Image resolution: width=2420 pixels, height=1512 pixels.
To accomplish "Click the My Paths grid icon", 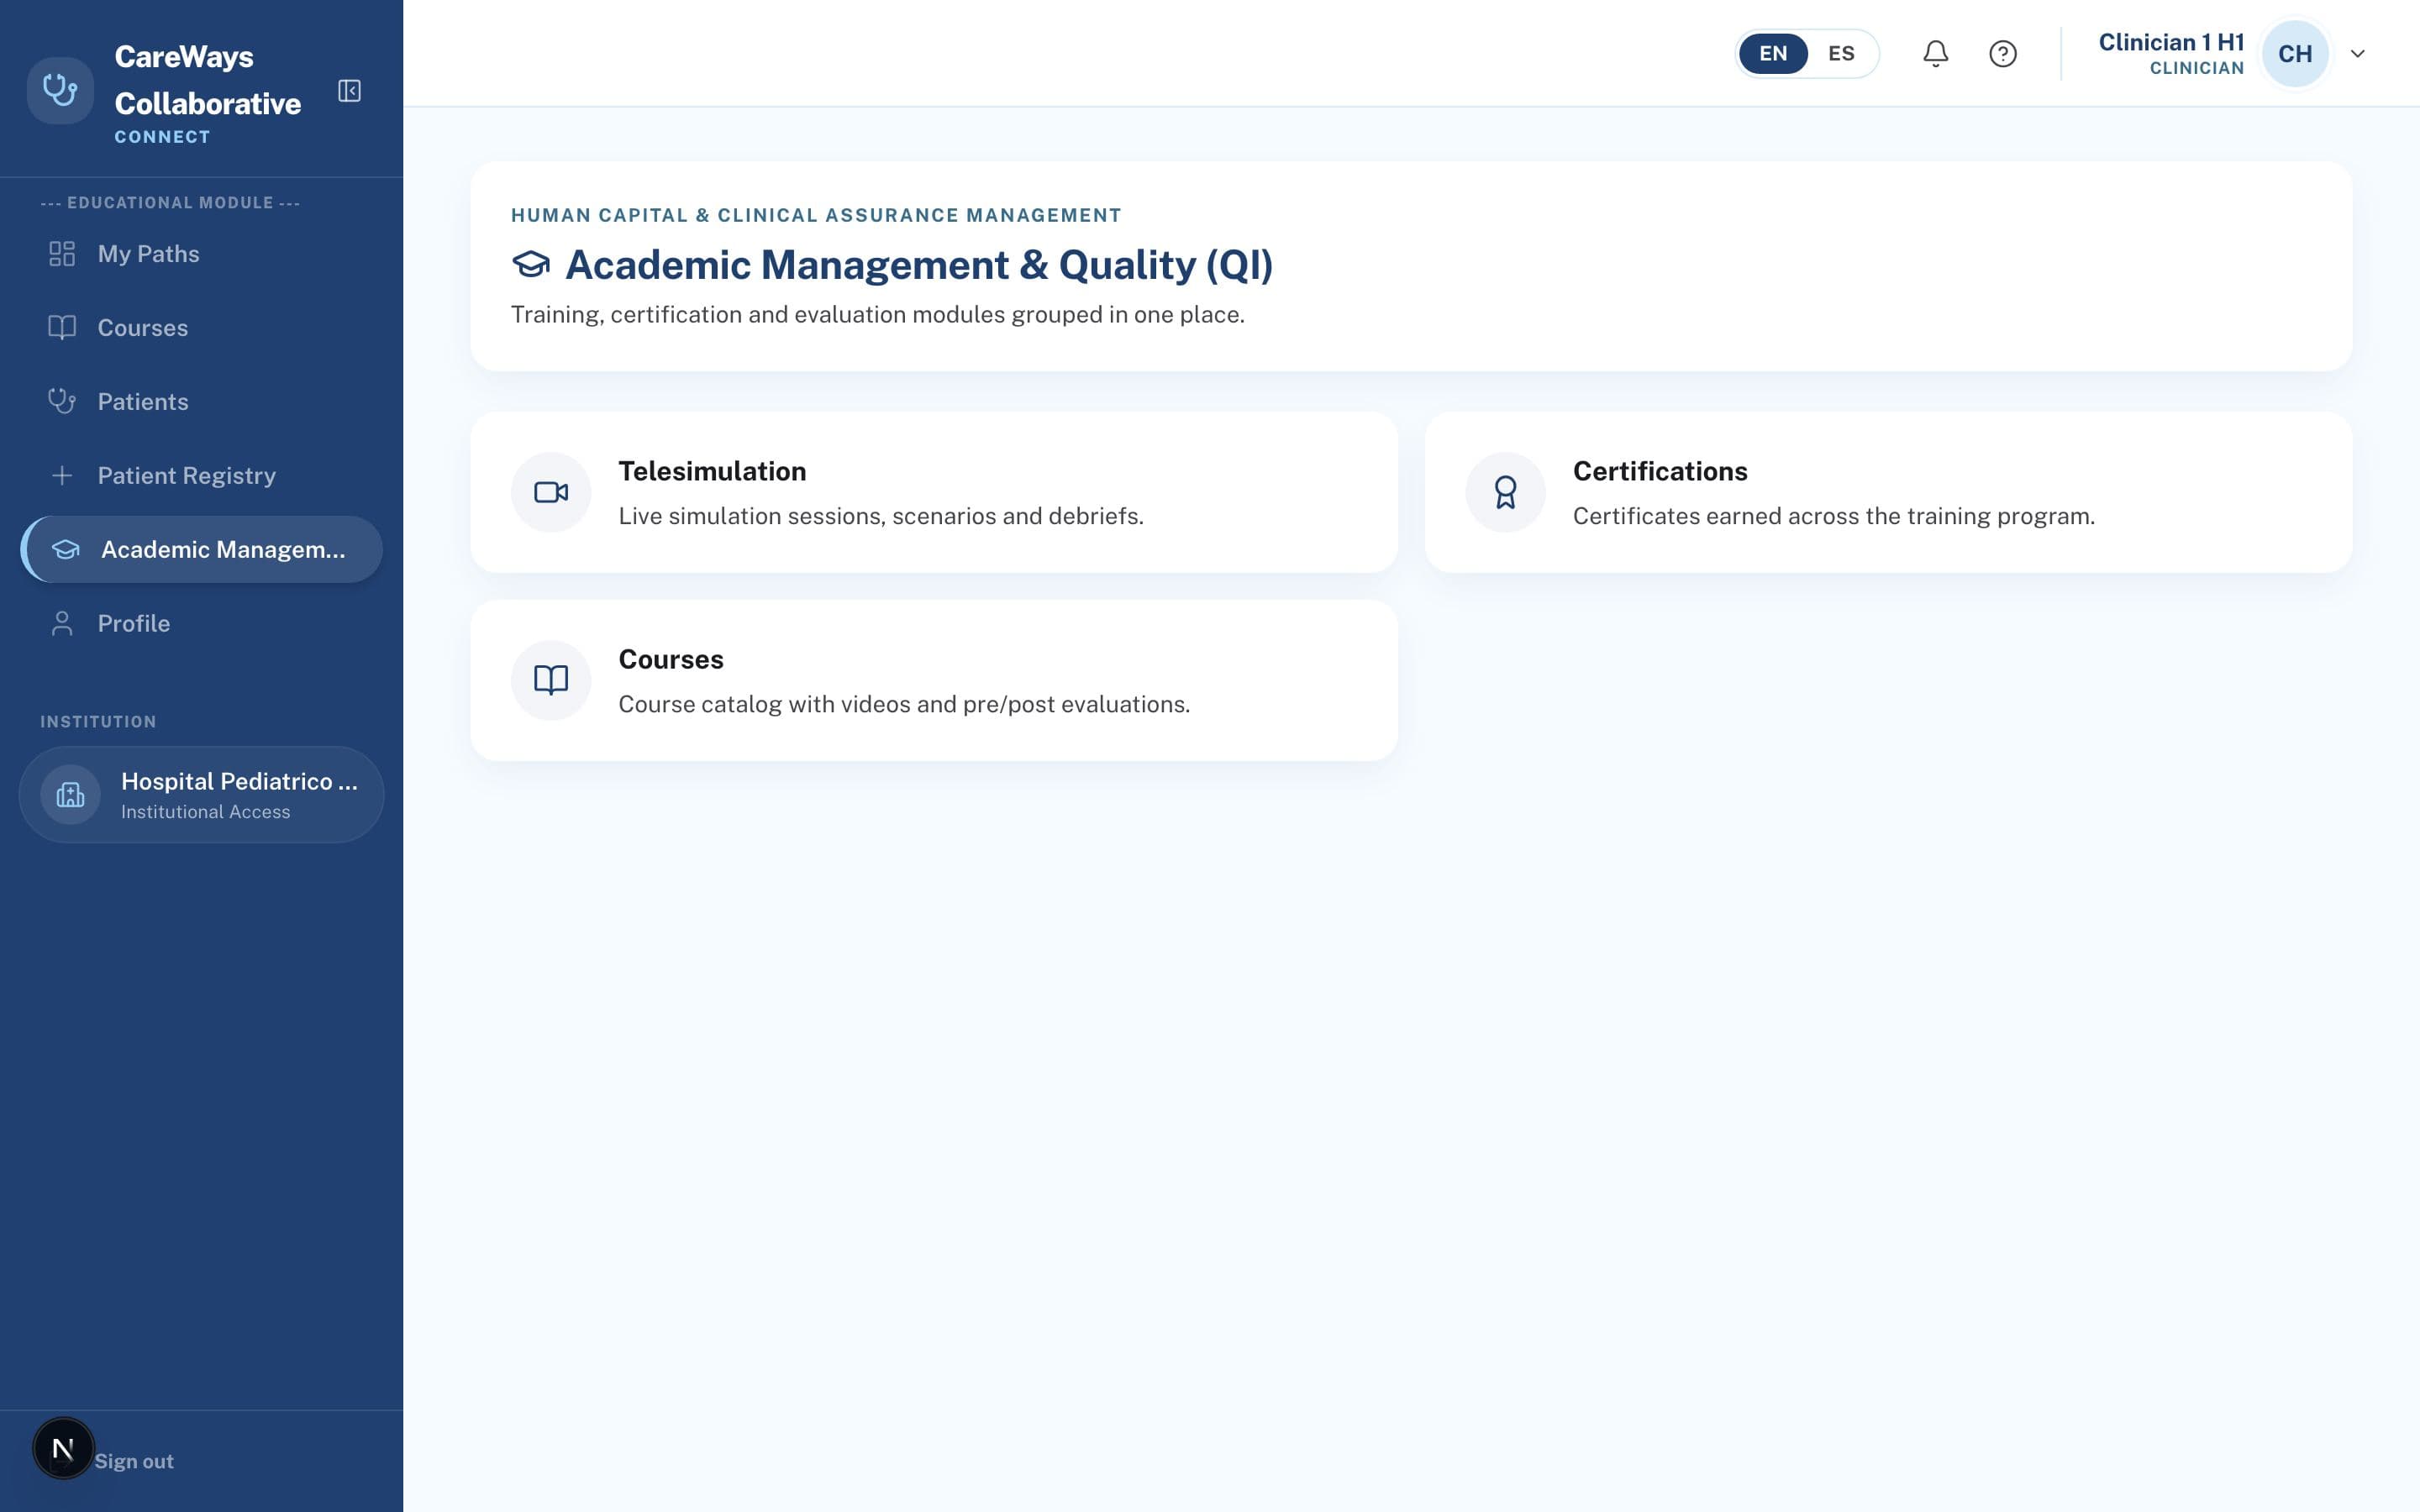I will pyautogui.click(x=62, y=254).
